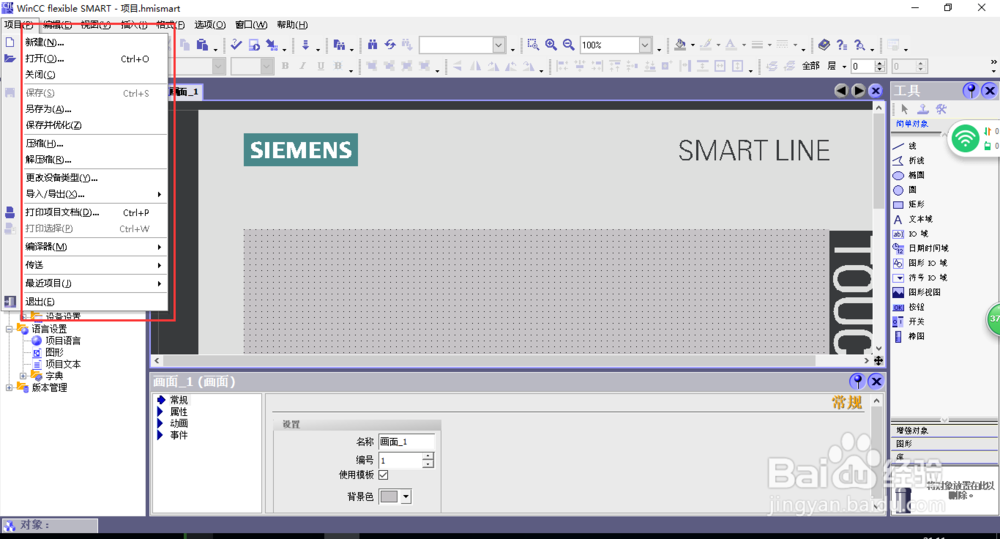Click the binoculars find icon

pos(372,45)
